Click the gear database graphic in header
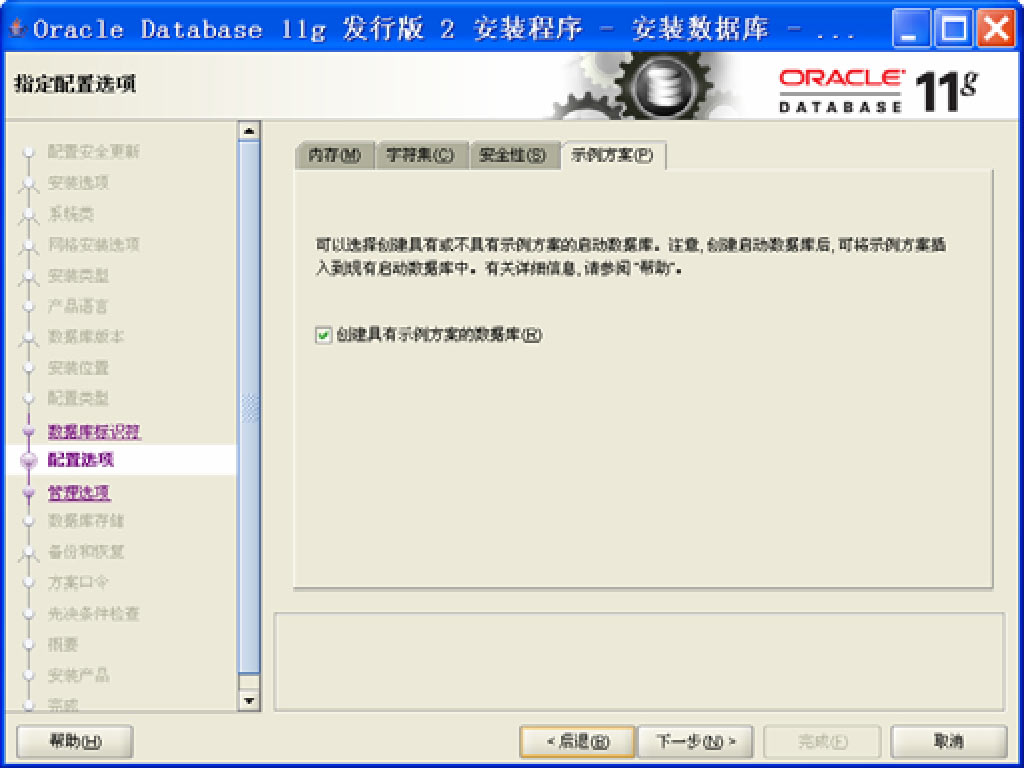This screenshot has height=768, width=1024. (648, 86)
